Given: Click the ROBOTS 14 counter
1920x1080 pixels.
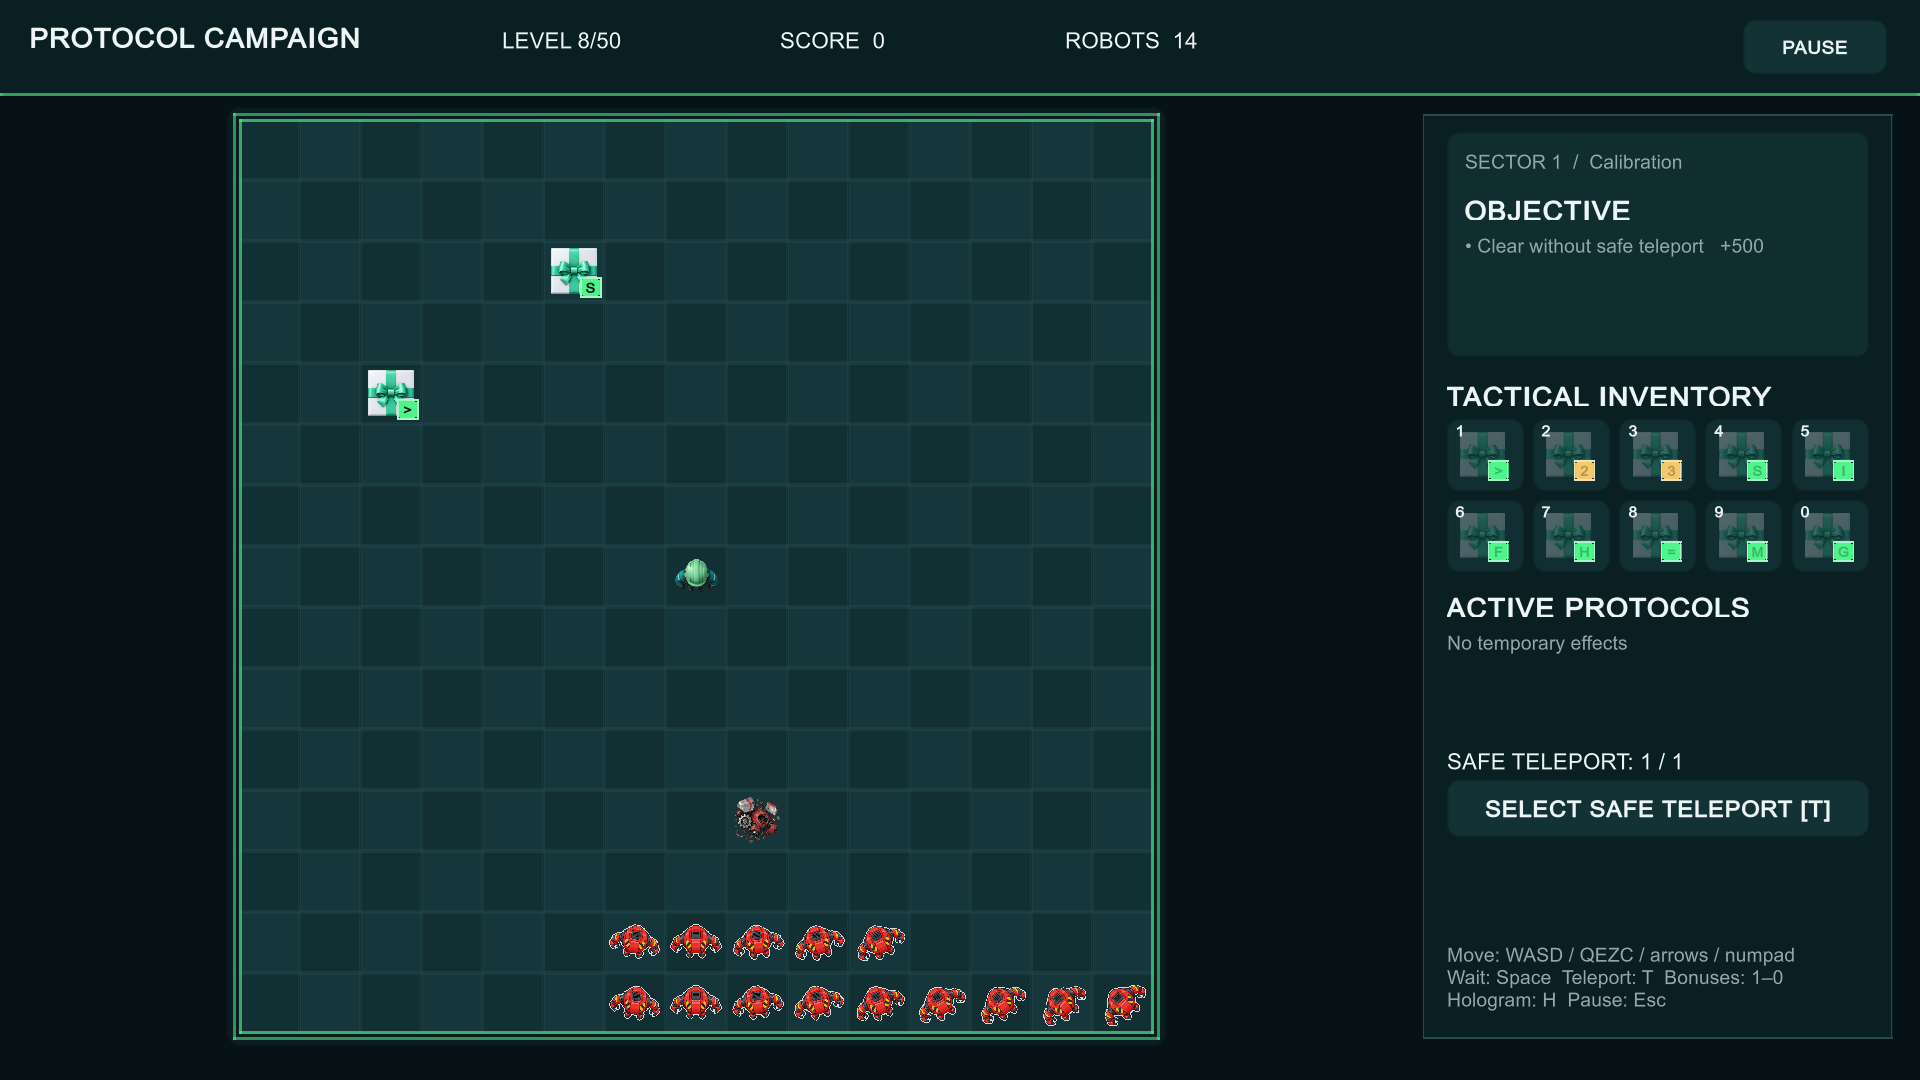Looking at the screenshot, I should pyautogui.click(x=1130, y=41).
